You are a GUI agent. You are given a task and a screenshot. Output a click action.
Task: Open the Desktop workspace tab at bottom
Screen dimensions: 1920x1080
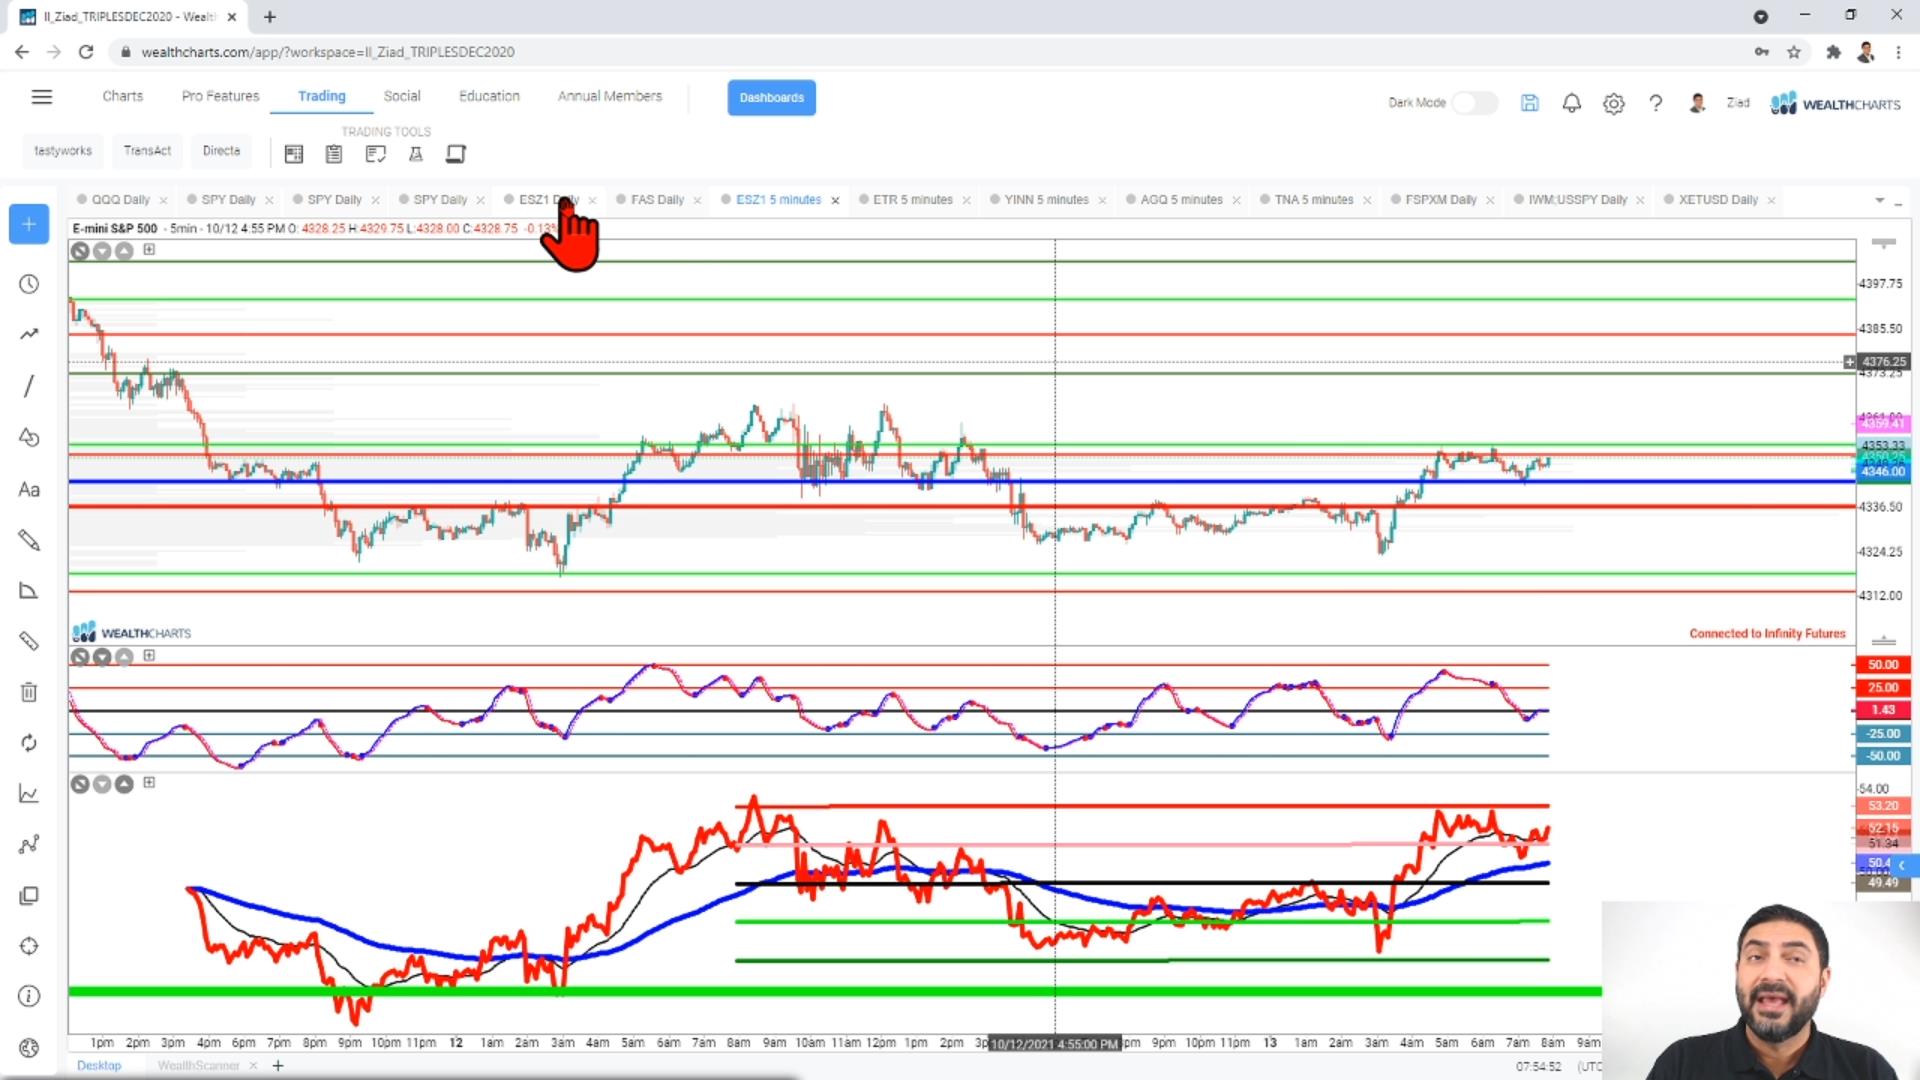pos(99,1066)
